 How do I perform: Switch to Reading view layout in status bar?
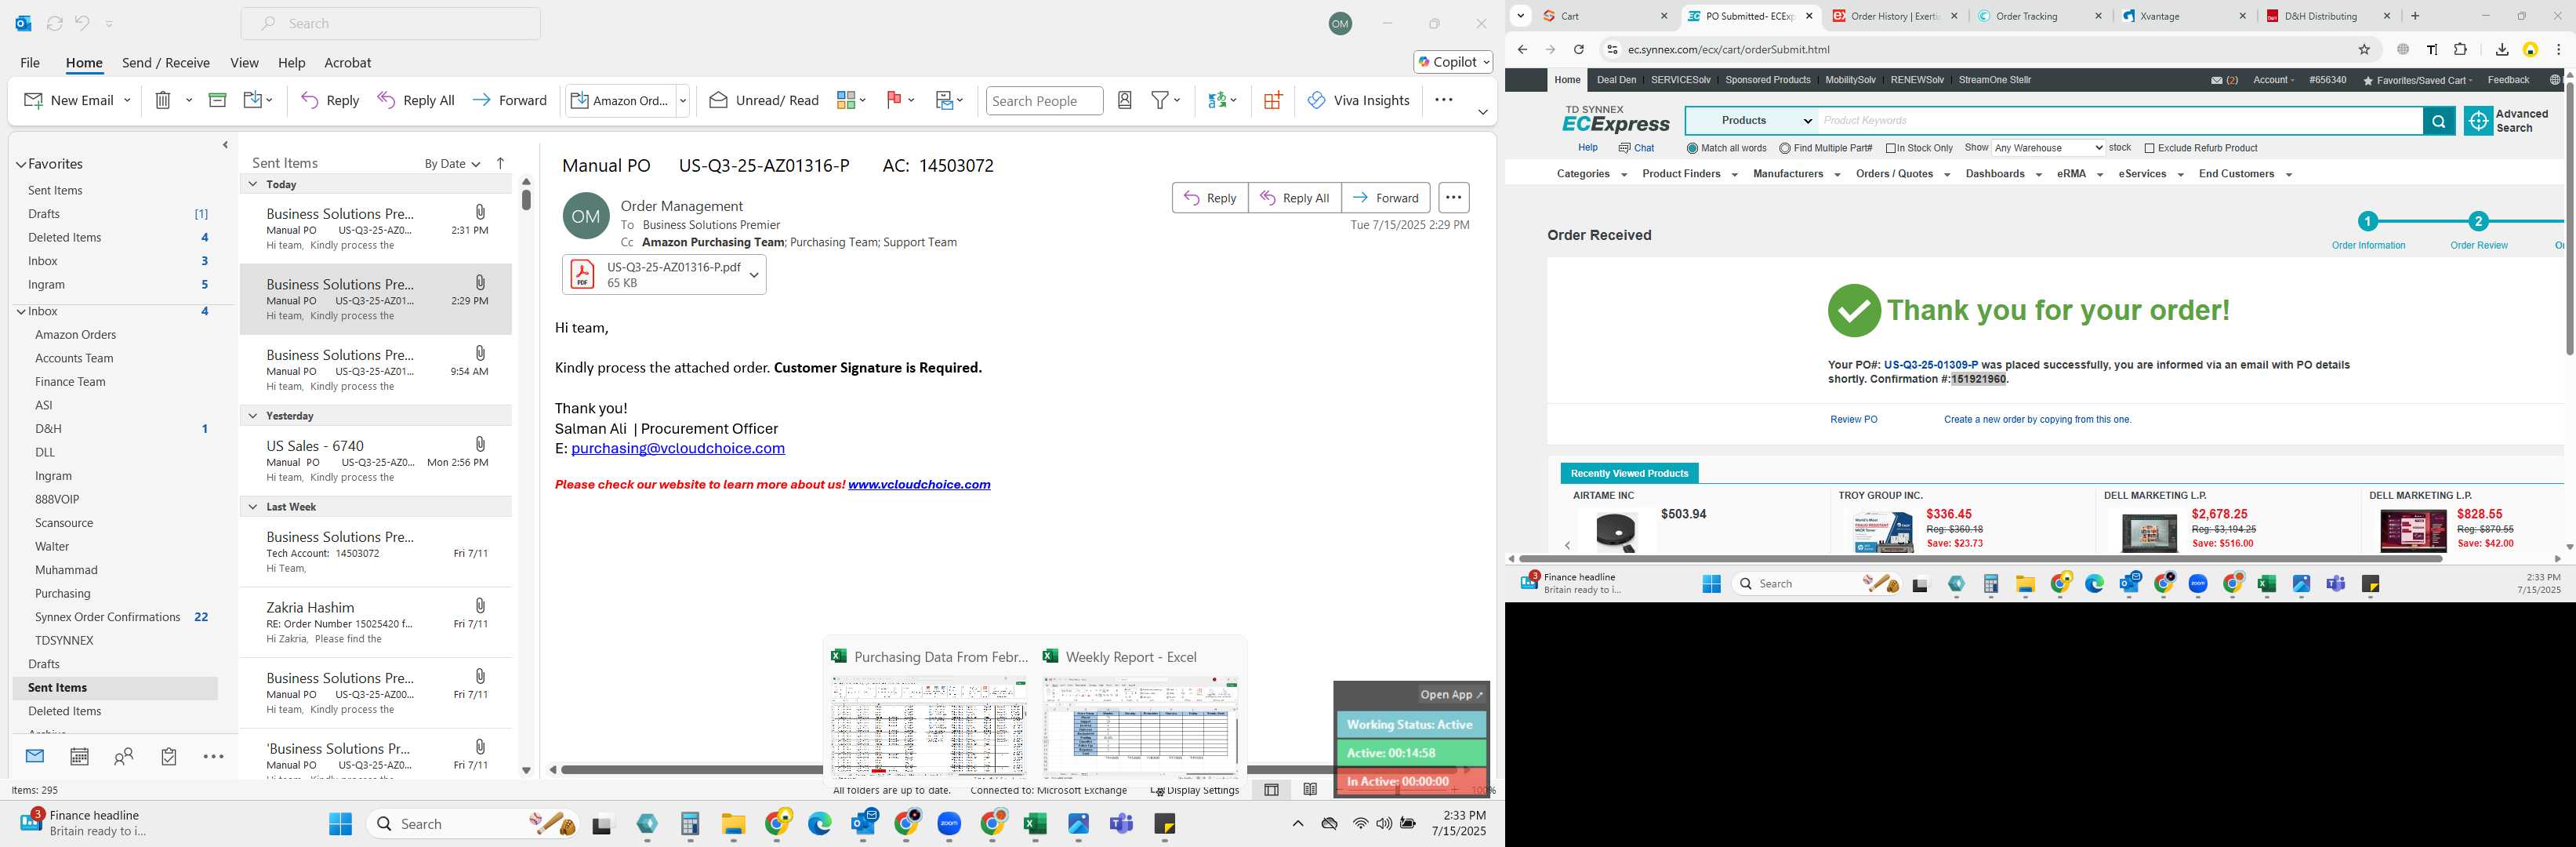pos(1310,790)
